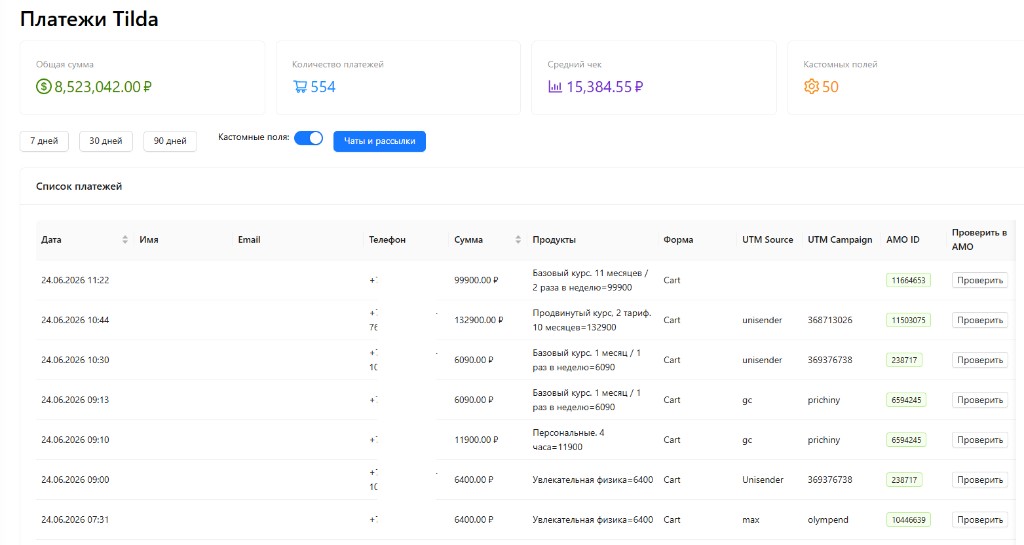Open AMO ID 6594245 in 09:10 row
1024x545 pixels.
[906, 440]
